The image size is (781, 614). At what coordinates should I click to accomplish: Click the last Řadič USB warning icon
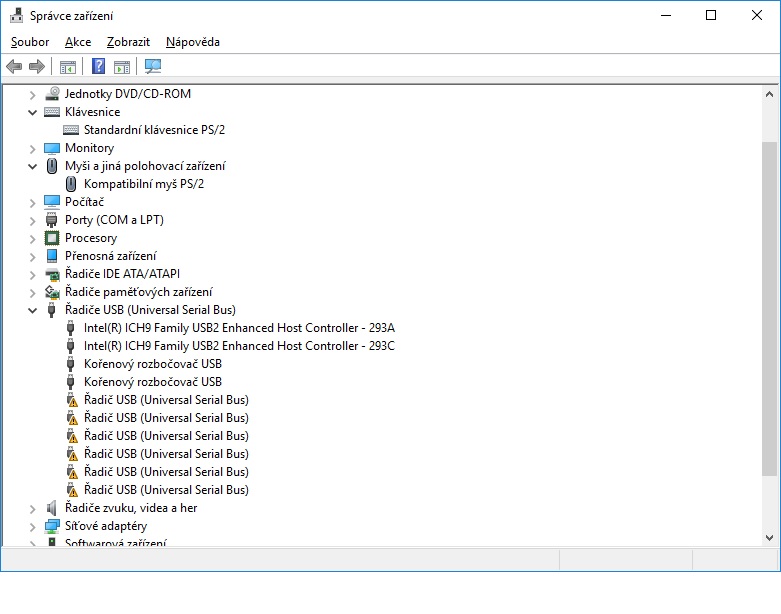(x=72, y=490)
